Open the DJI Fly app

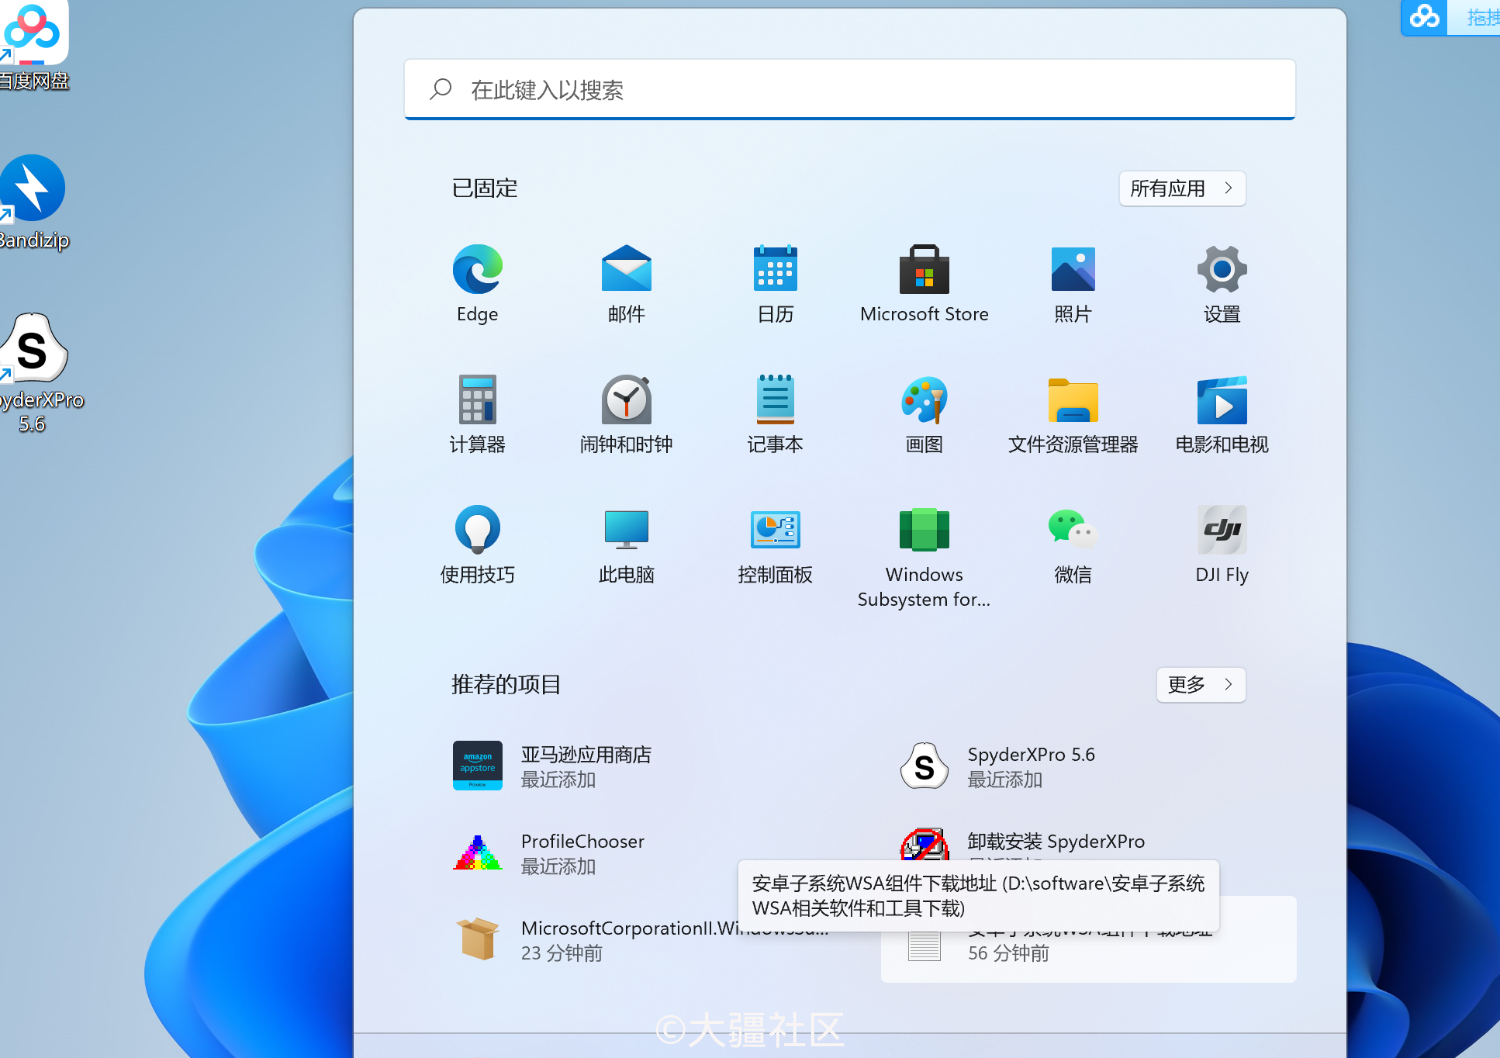pyautogui.click(x=1222, y=544)
